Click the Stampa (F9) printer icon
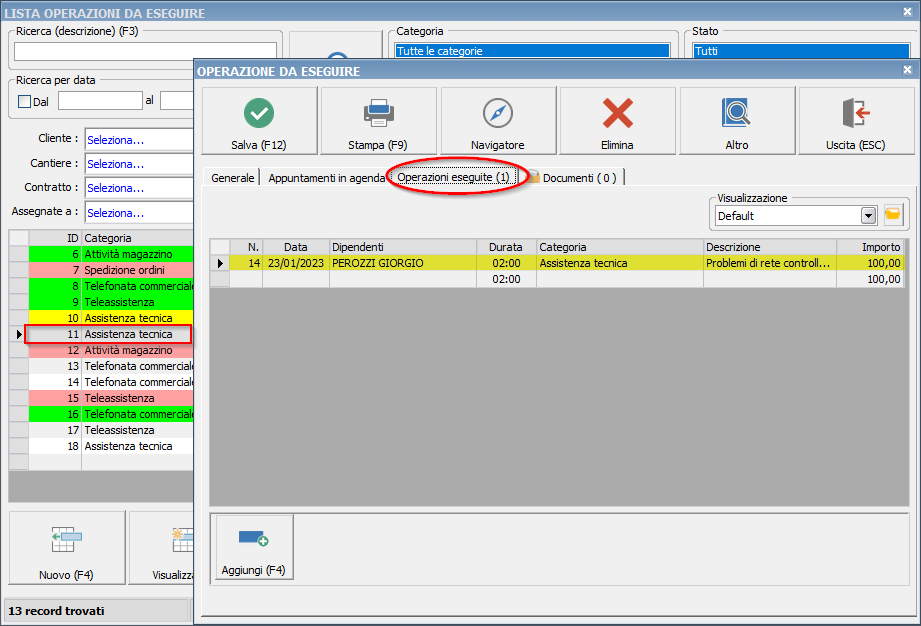The image size is (921, 626). tap(378, 113)
